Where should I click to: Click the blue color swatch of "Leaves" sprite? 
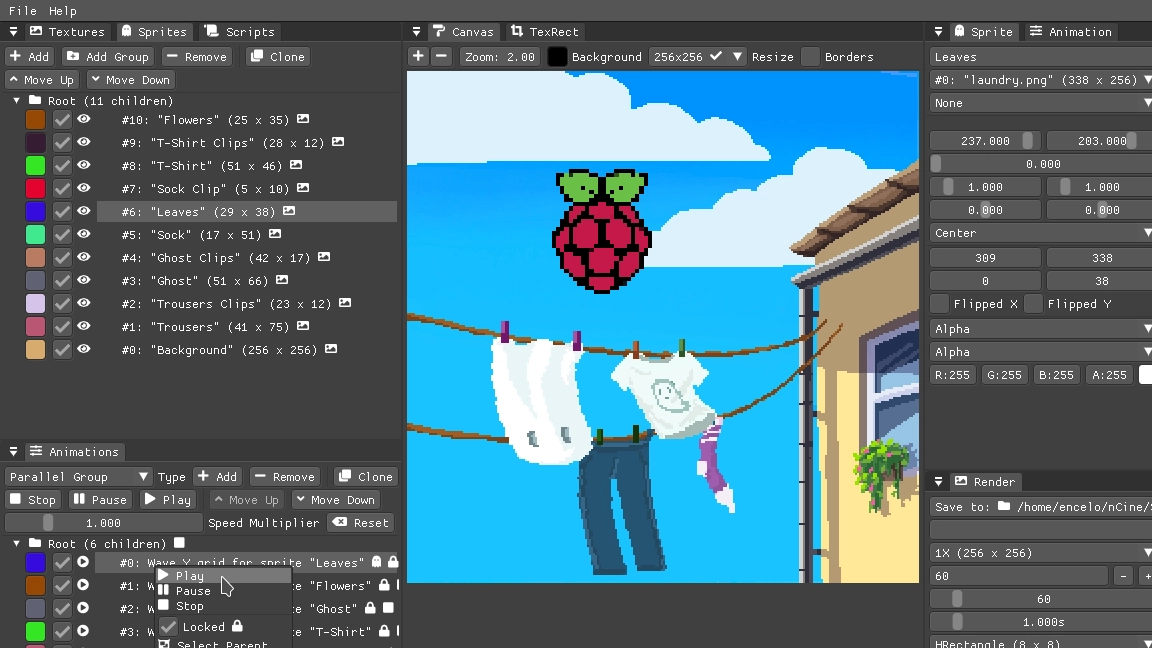35,212
